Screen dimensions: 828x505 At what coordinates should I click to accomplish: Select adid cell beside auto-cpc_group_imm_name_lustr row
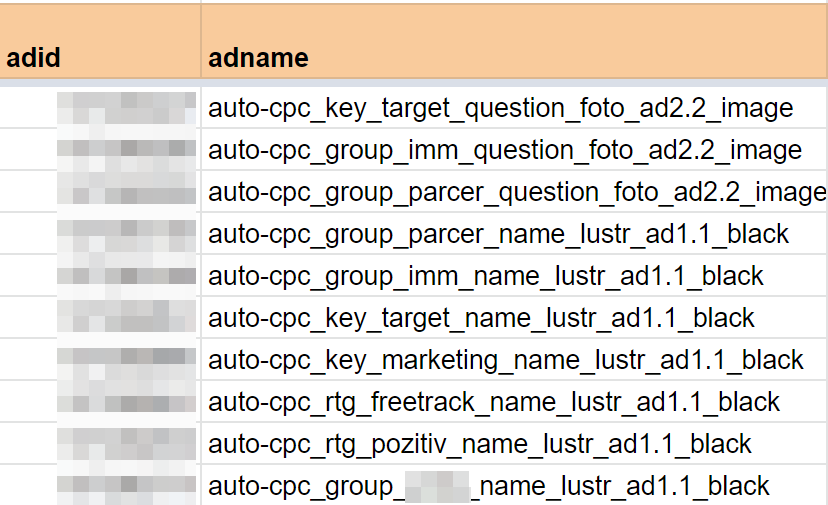pyautogui.click(x=100, y=276)
